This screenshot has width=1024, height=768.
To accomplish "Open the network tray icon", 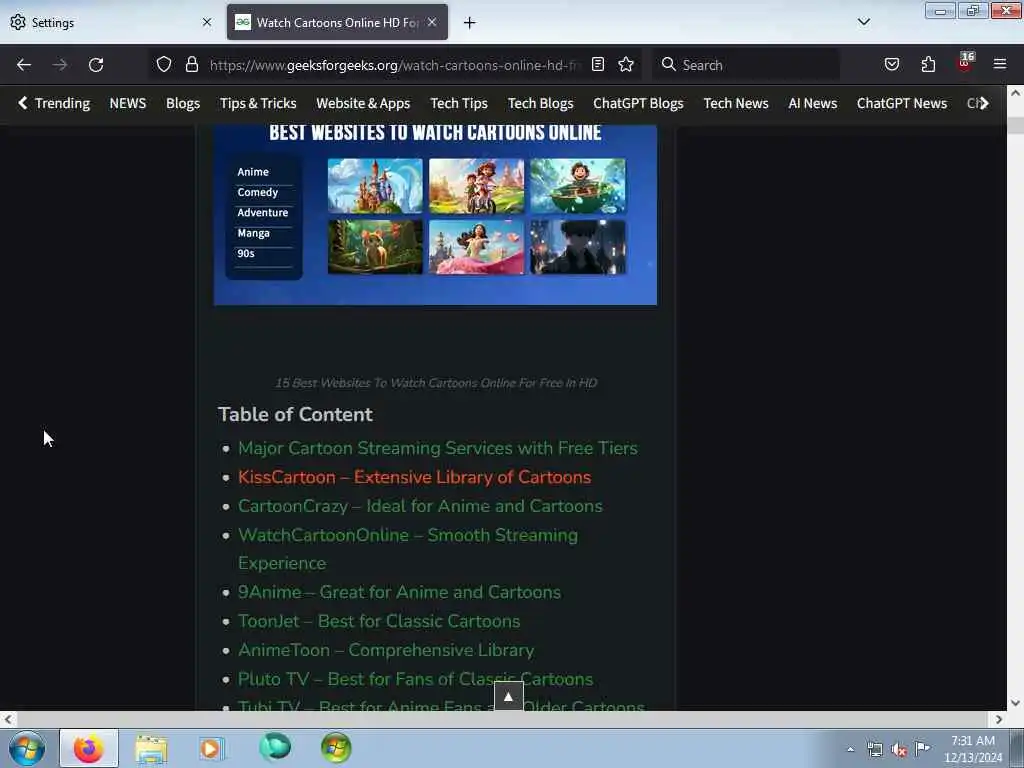I will [x=874, y=750].
